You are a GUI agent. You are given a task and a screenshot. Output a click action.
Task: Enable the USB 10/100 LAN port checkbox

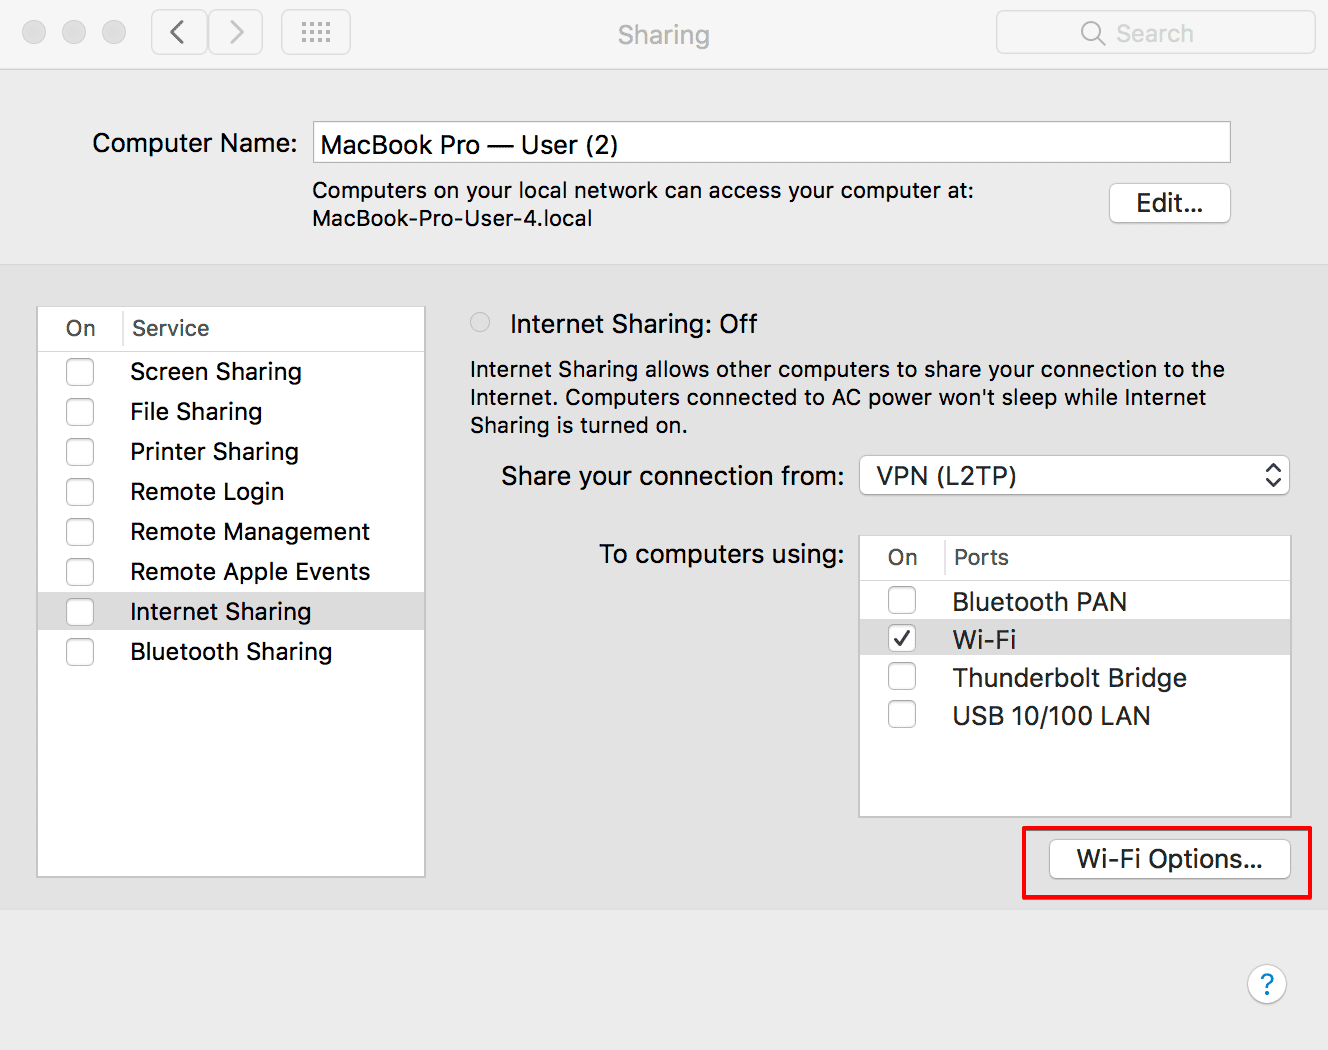[x=902, y=715]
